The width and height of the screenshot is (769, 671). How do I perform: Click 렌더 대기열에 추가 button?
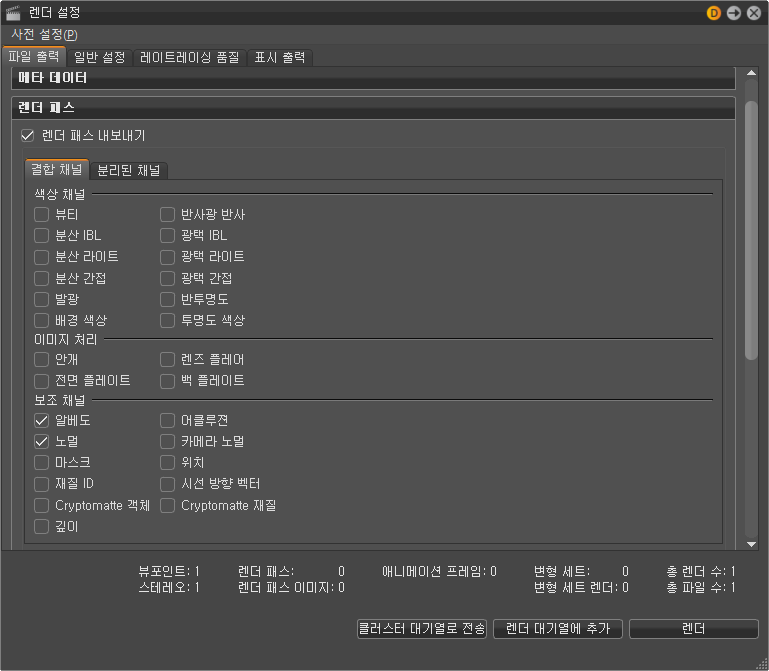pos(558,629)
